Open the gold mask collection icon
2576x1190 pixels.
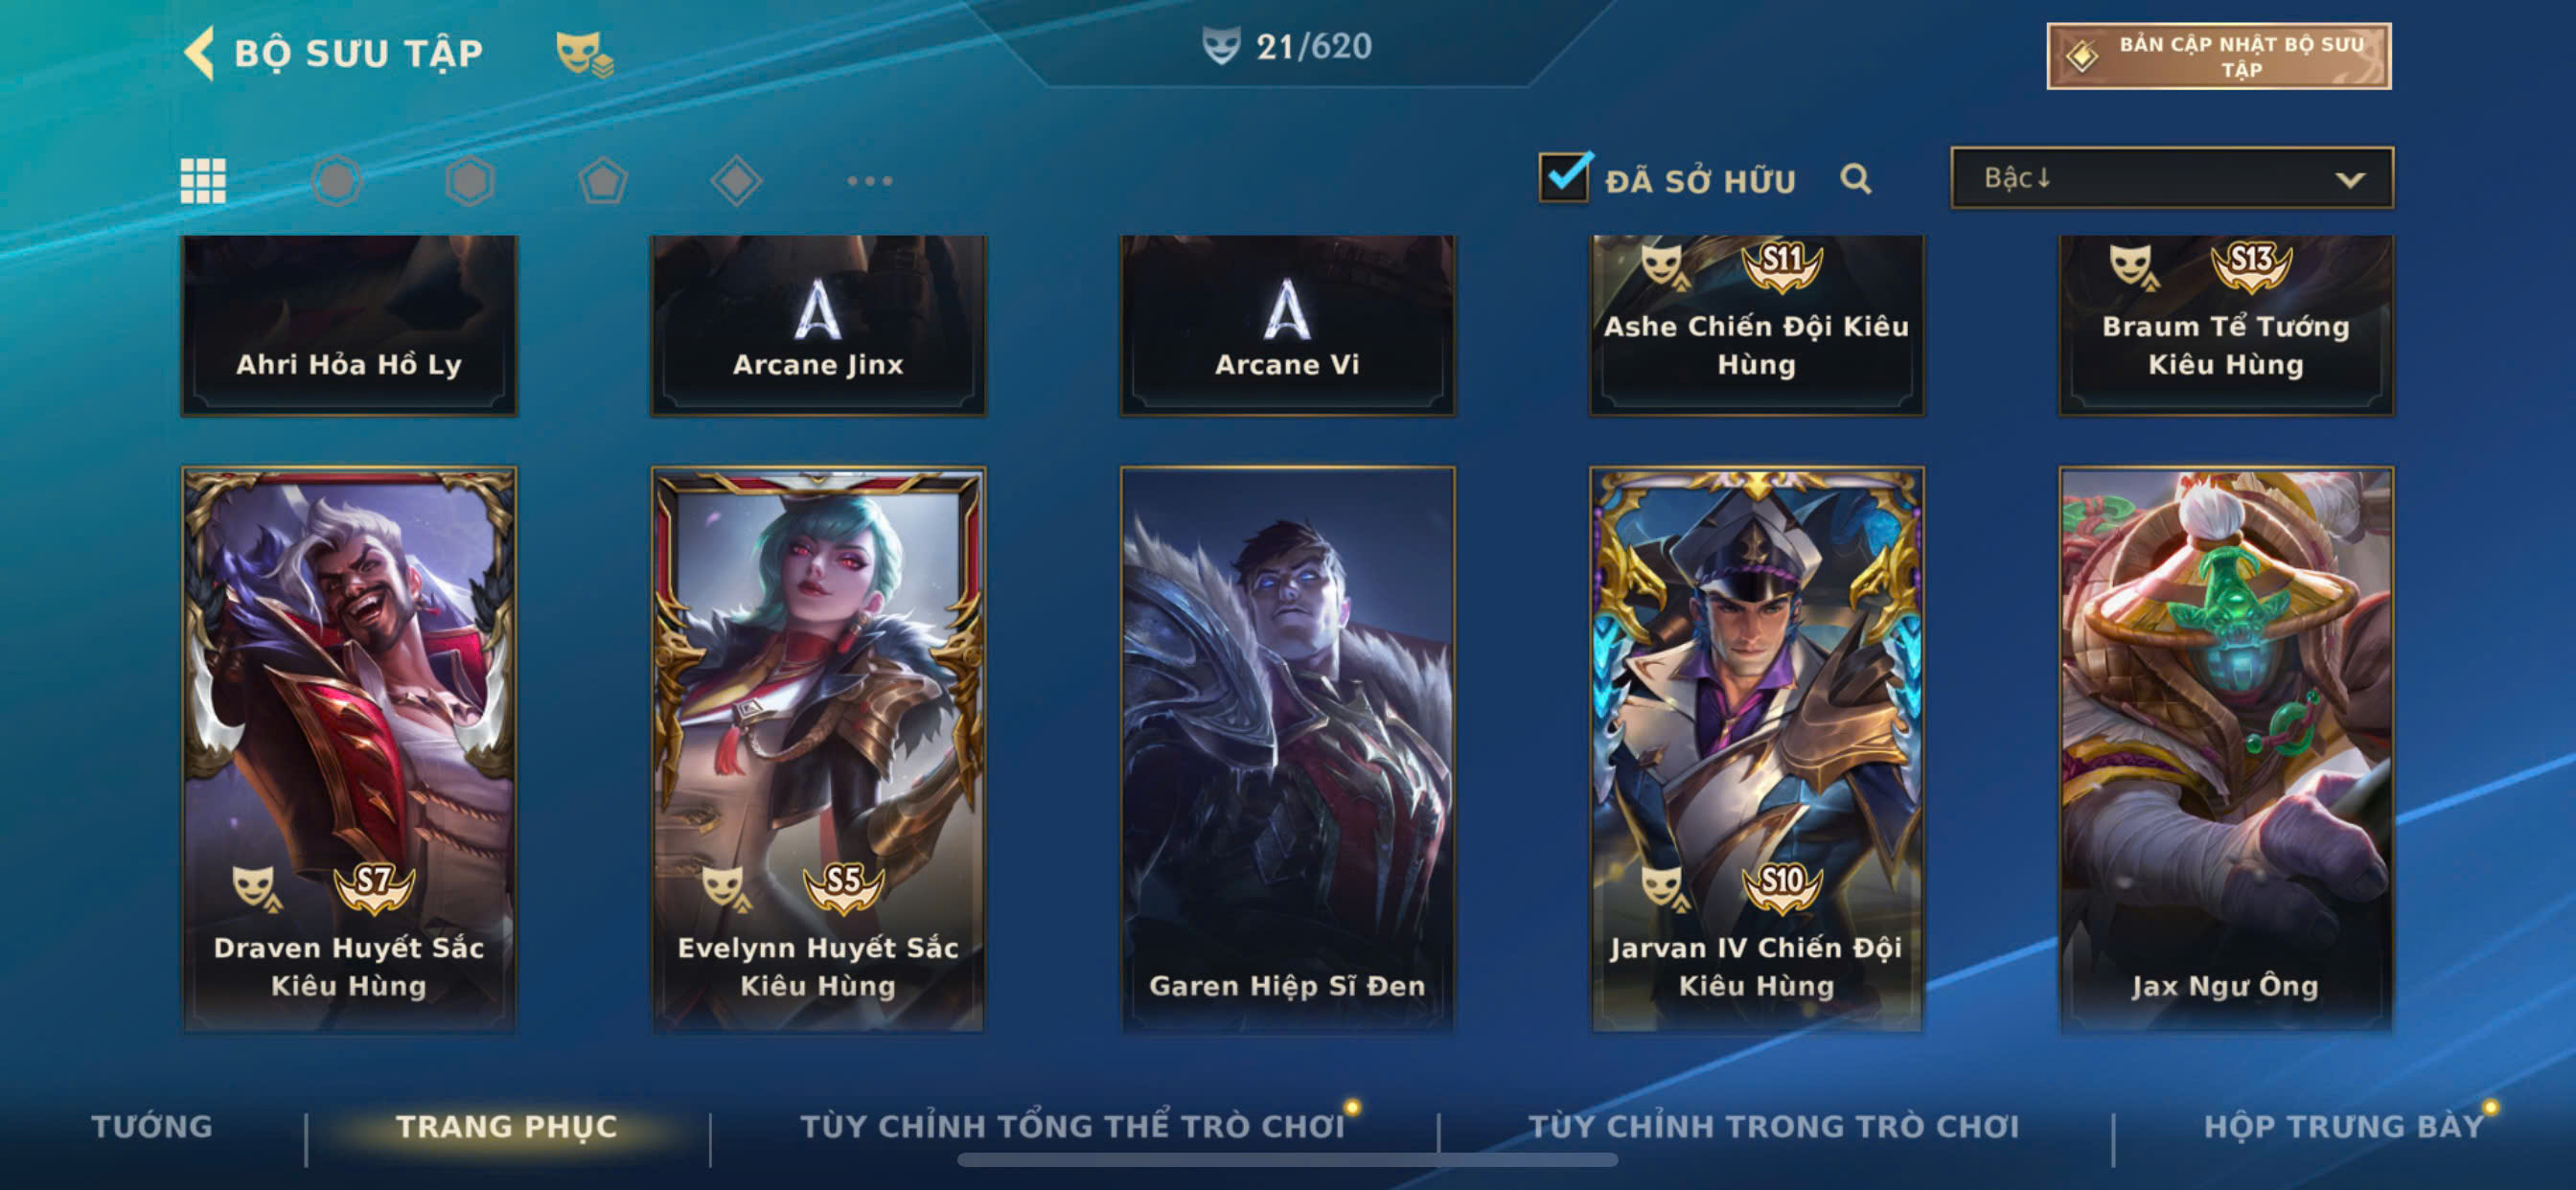click(x=585, y=53)
